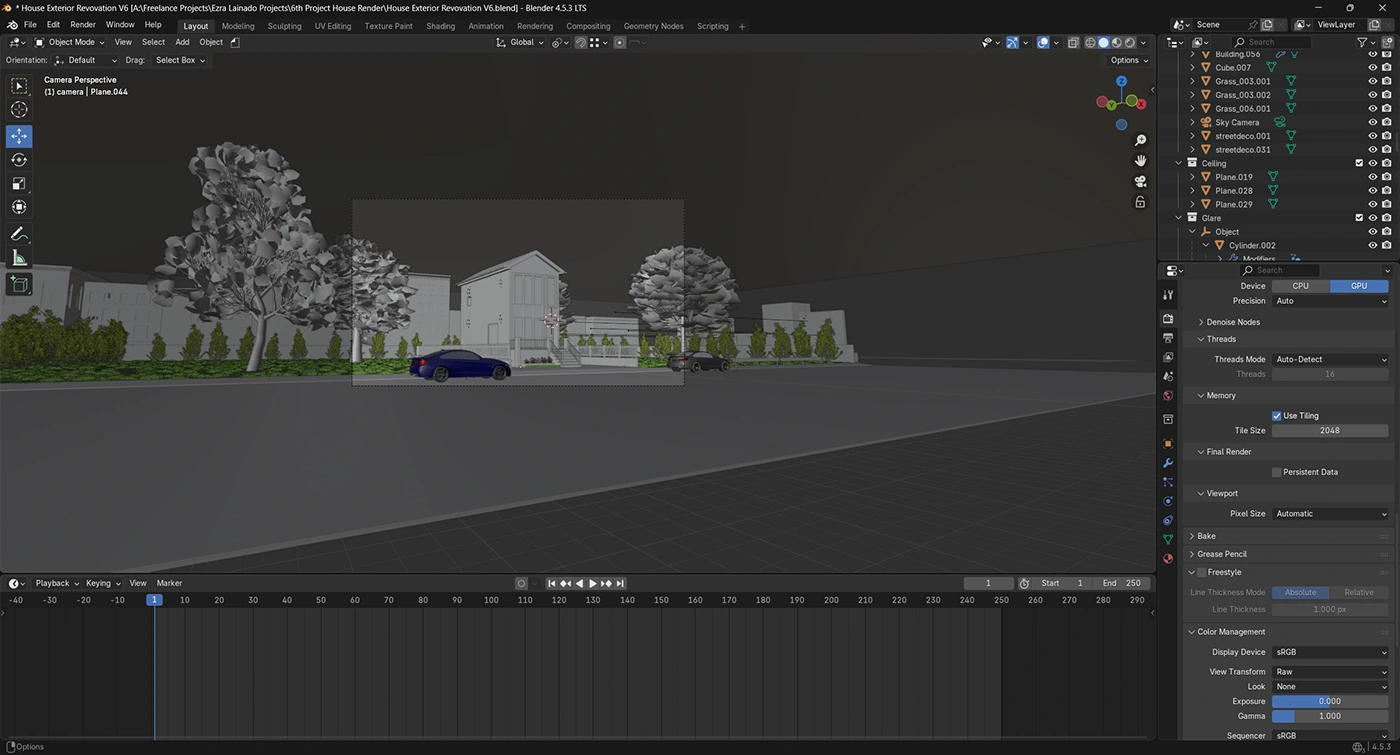1400x755 pixels.
Task: Open the Render menu
Action: tap(83, 25)
